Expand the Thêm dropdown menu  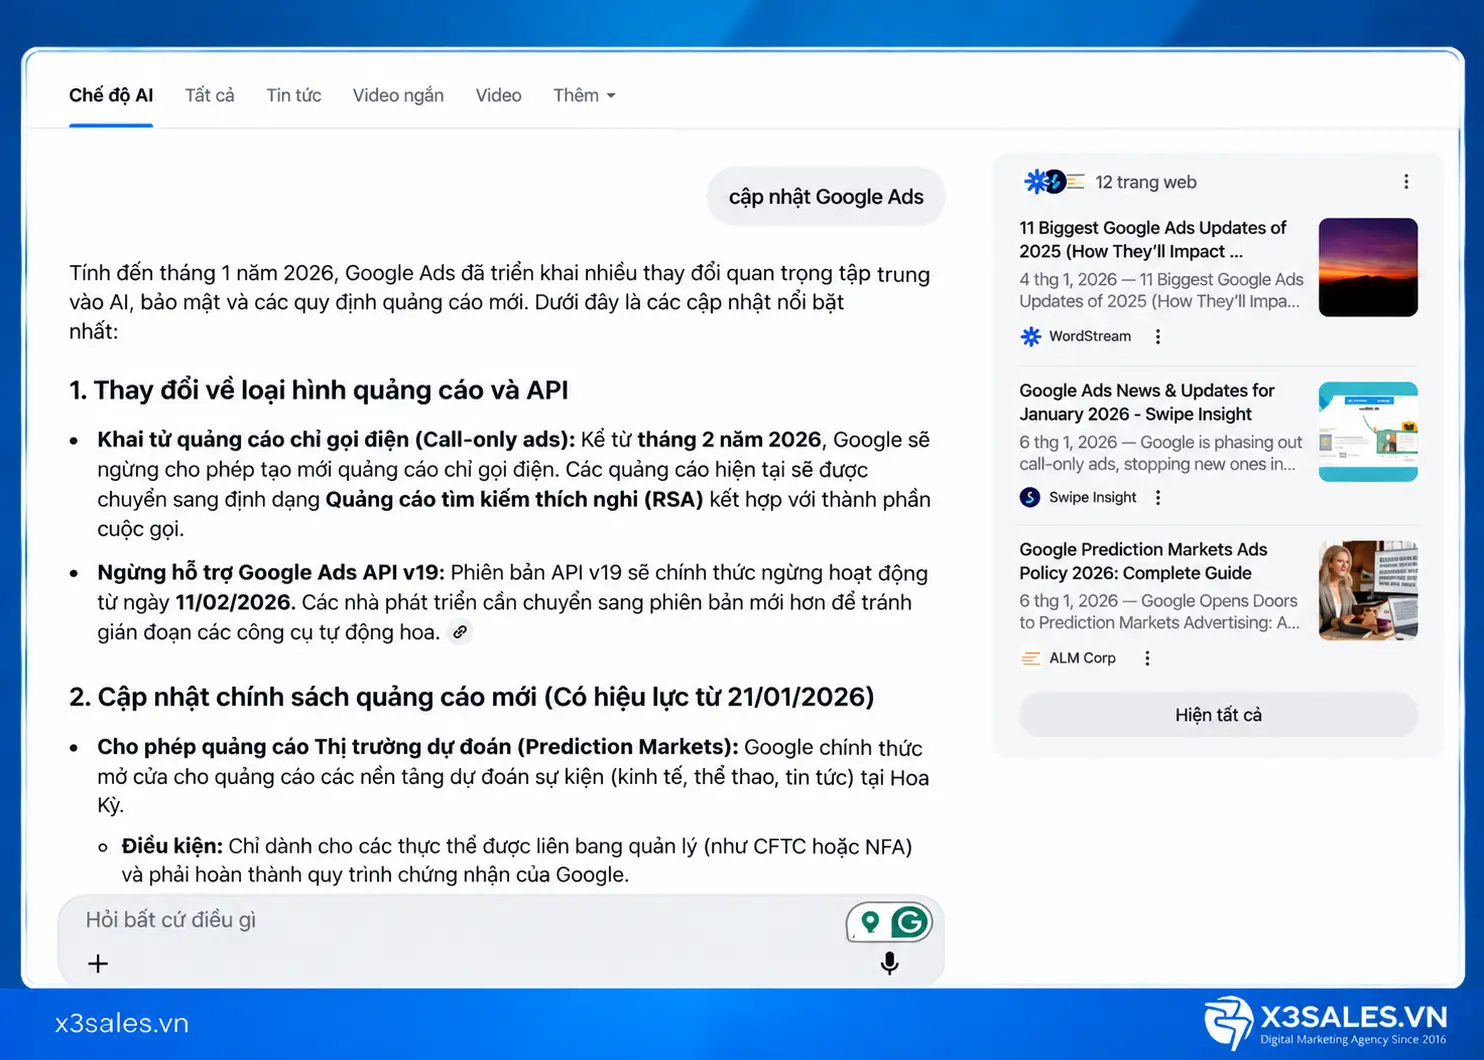(584, 95)
